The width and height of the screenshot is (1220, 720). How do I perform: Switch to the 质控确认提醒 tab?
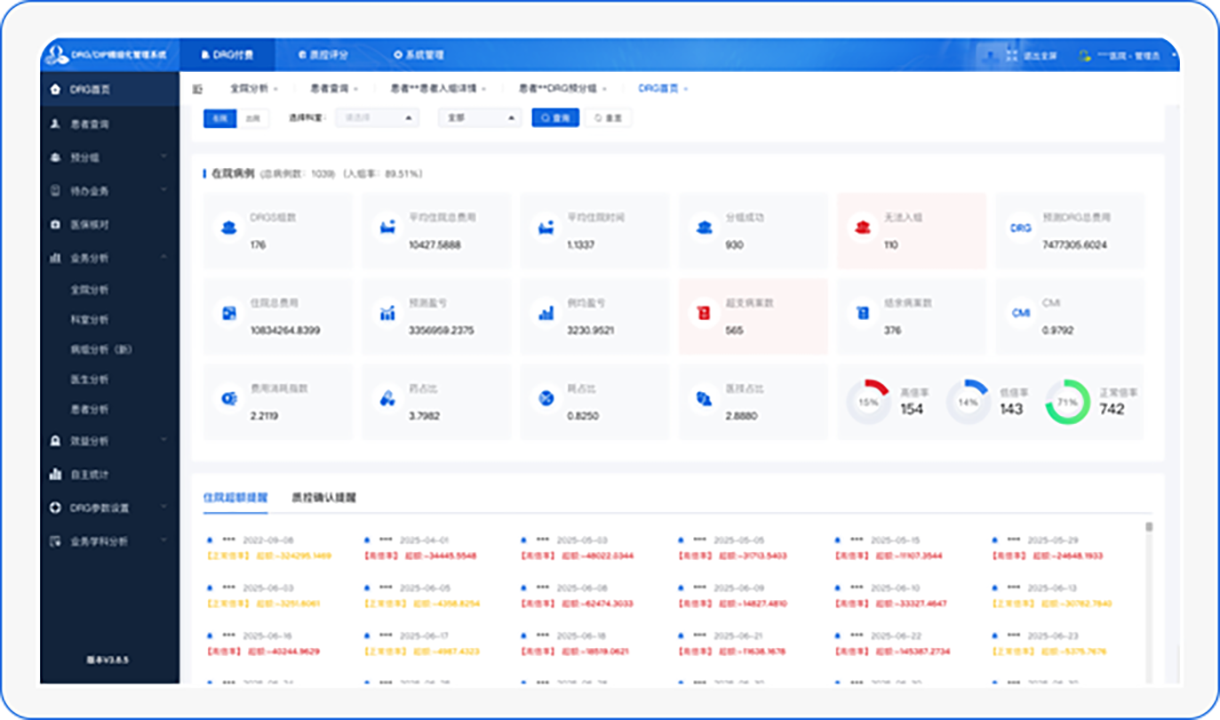coord(323,497)
